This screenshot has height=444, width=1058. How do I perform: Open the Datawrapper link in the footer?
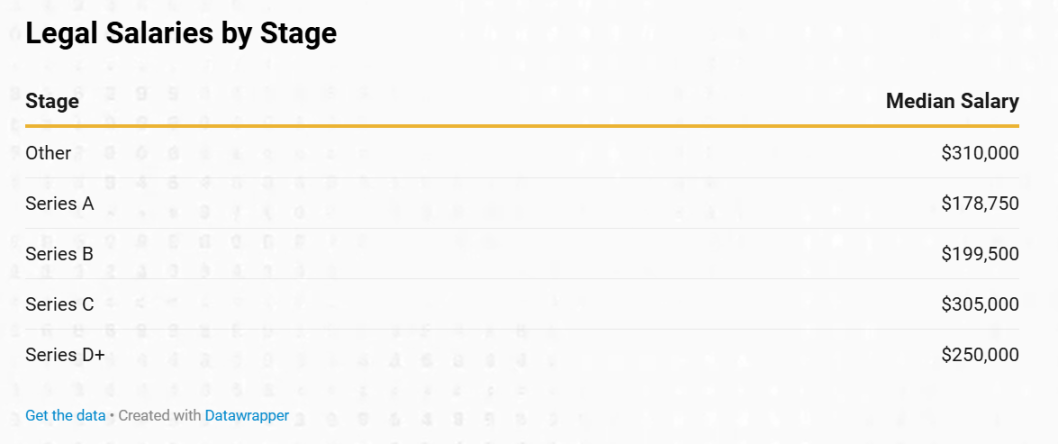click(246, 415)
